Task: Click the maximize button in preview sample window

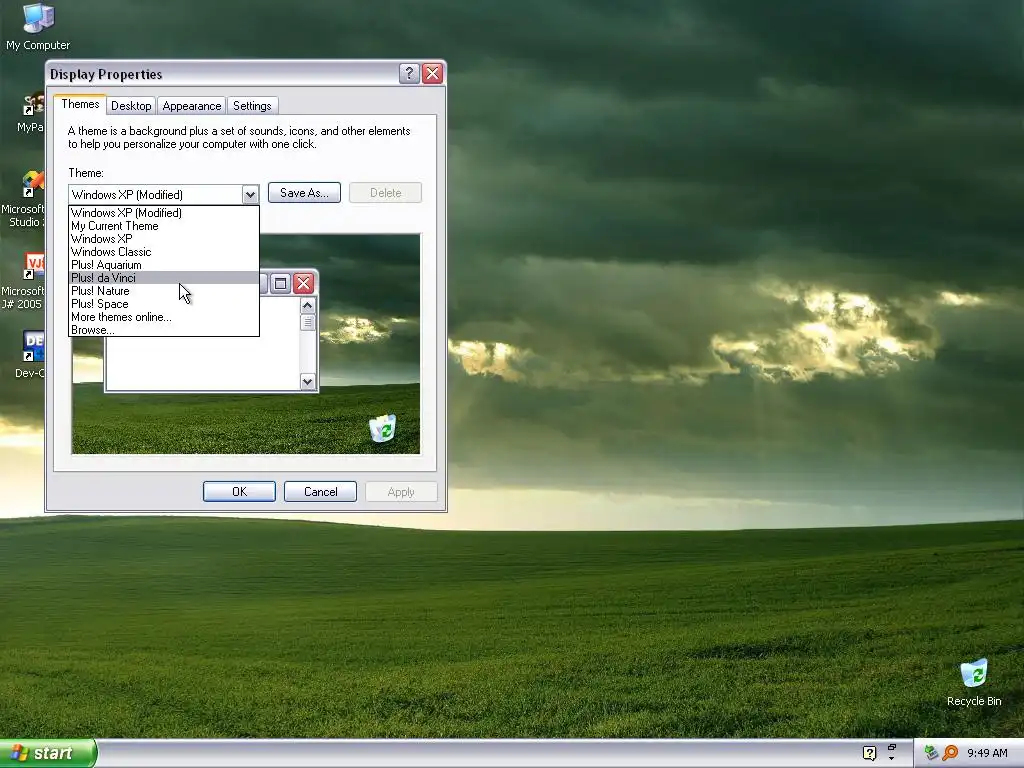Action: point(281,283)
